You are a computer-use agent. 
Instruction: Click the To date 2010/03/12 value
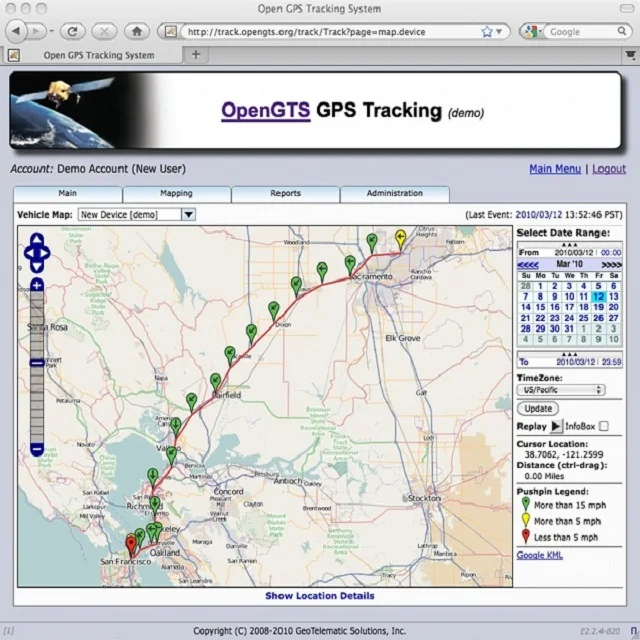click(x=576, y=362)
